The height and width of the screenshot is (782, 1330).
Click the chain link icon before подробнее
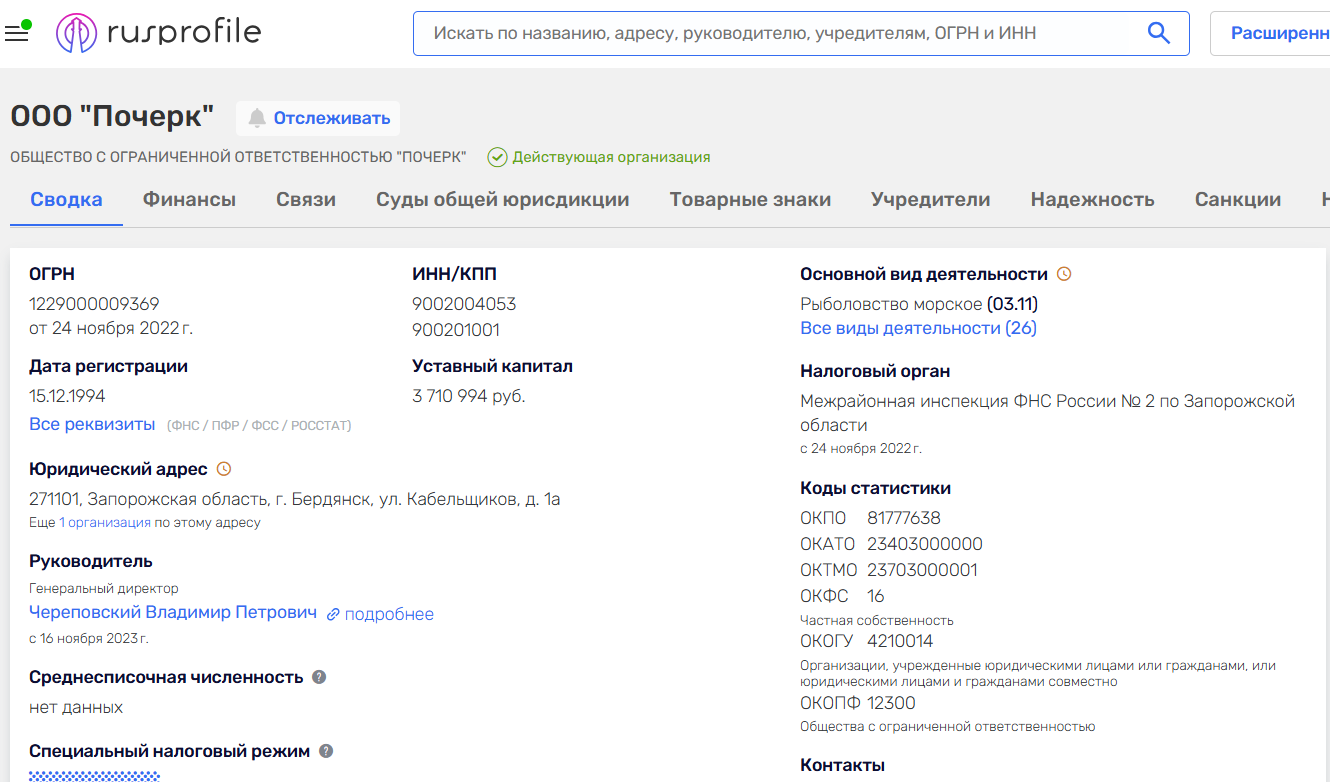333,614
